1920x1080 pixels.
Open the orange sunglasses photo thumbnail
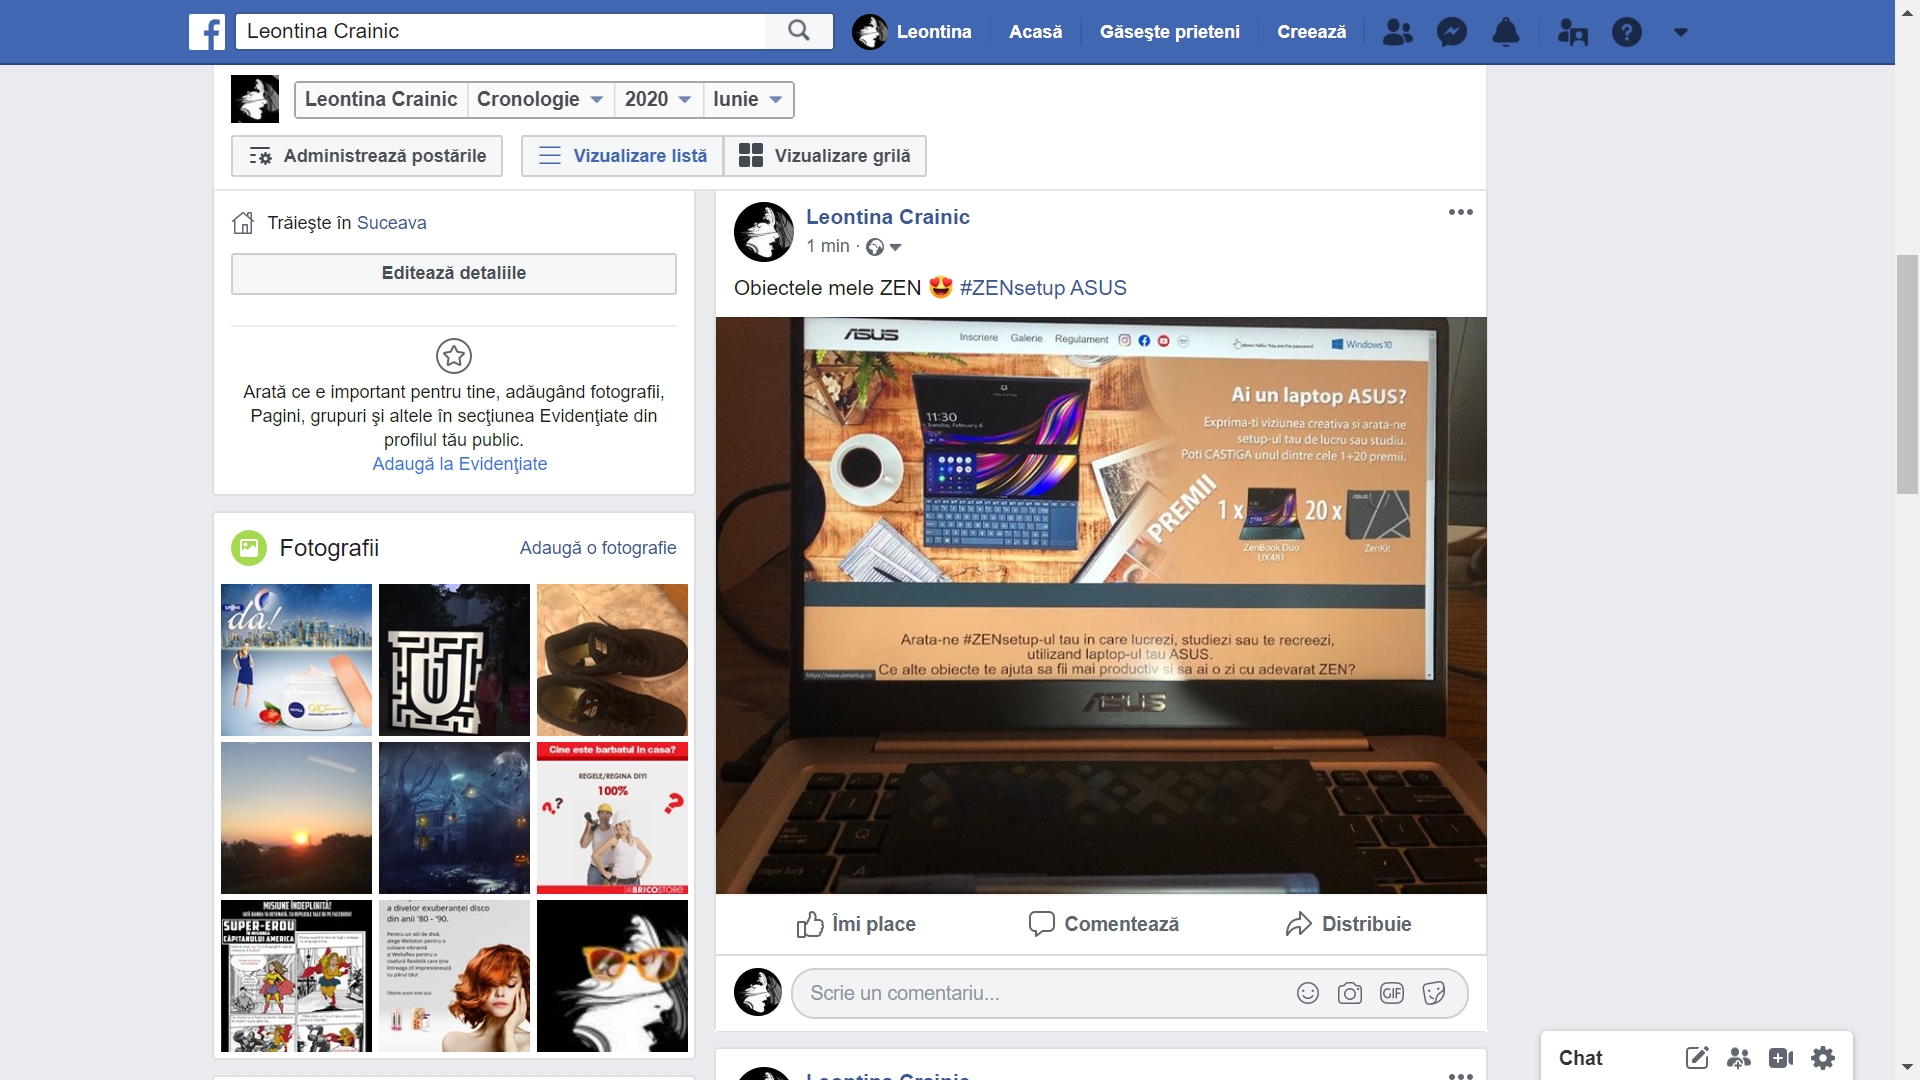(612, 976)
